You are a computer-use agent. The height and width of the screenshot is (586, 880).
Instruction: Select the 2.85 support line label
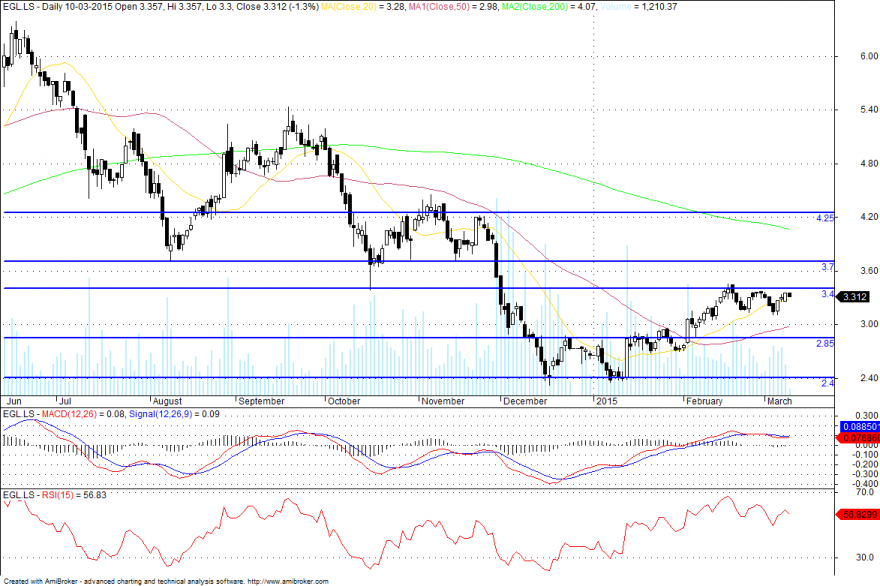pos(825,343)
